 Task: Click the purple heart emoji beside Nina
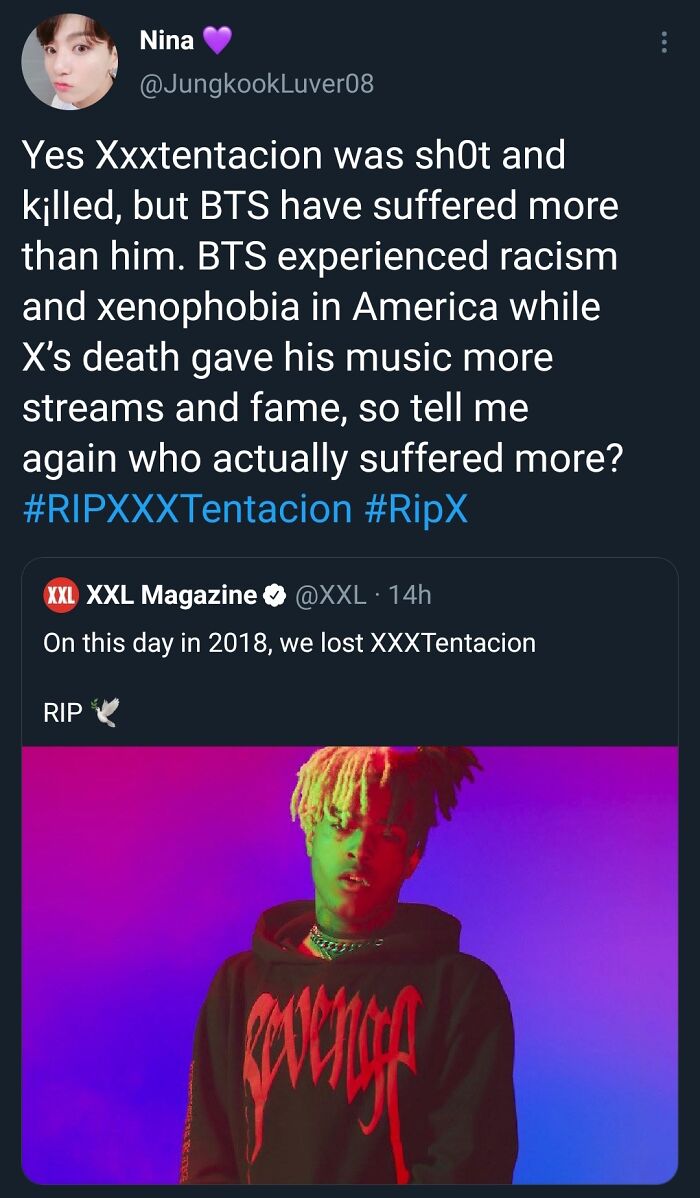click(x=217, y=40)
